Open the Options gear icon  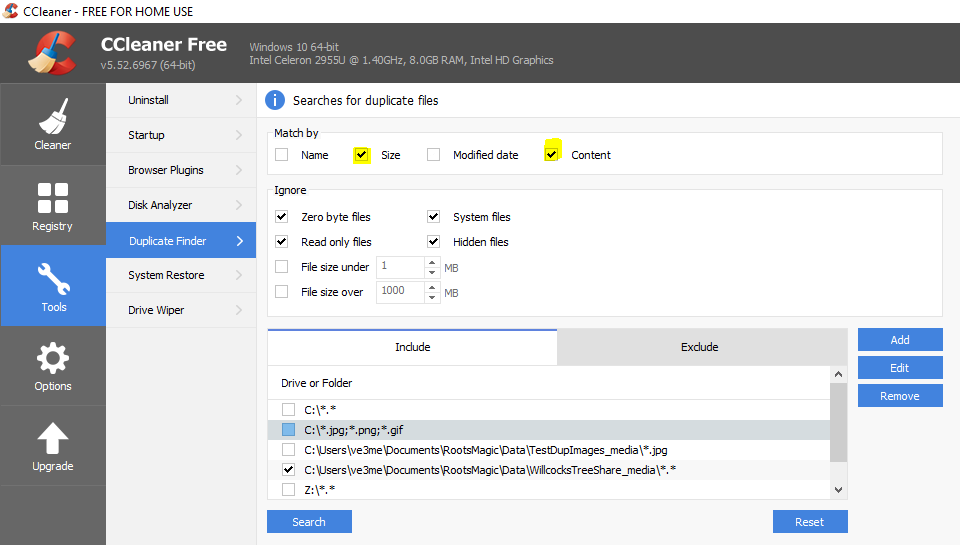click(53, 358)
